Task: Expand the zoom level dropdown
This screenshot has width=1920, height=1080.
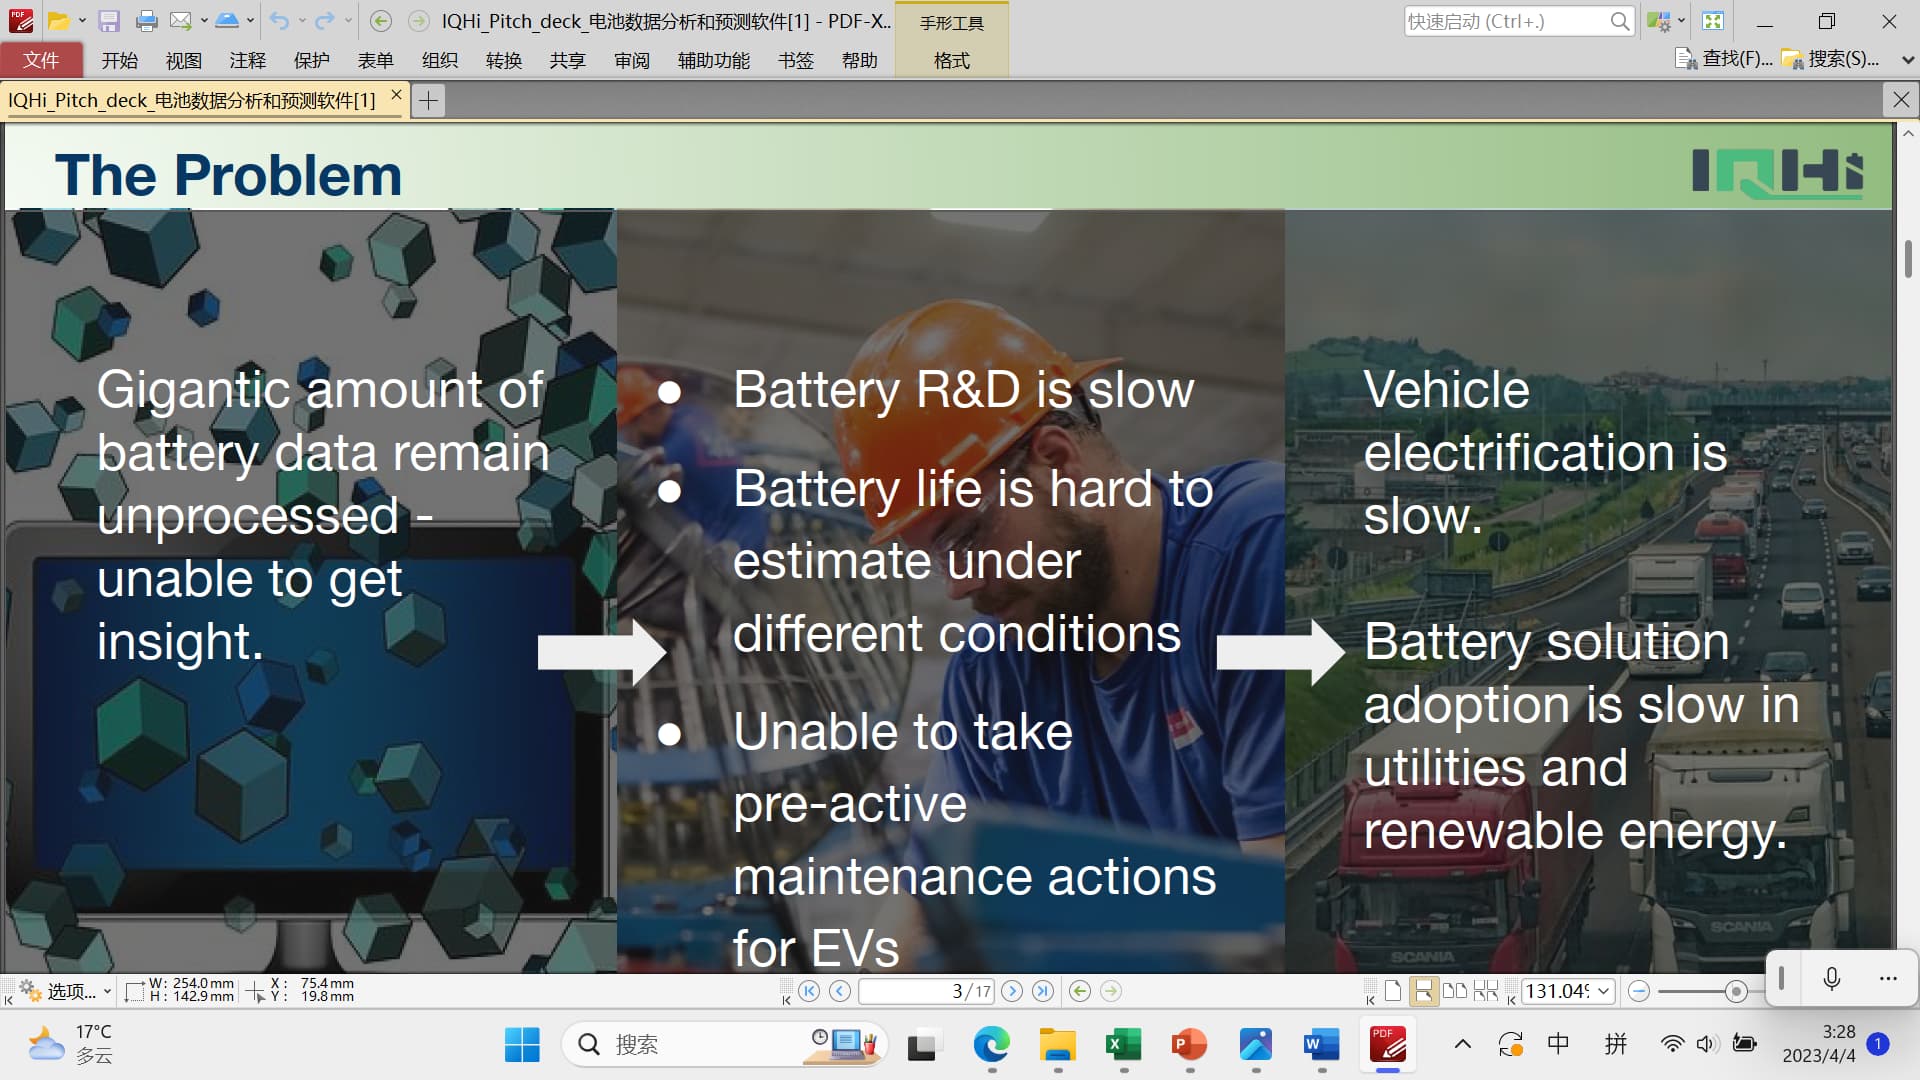Action: coord(1604,991)
